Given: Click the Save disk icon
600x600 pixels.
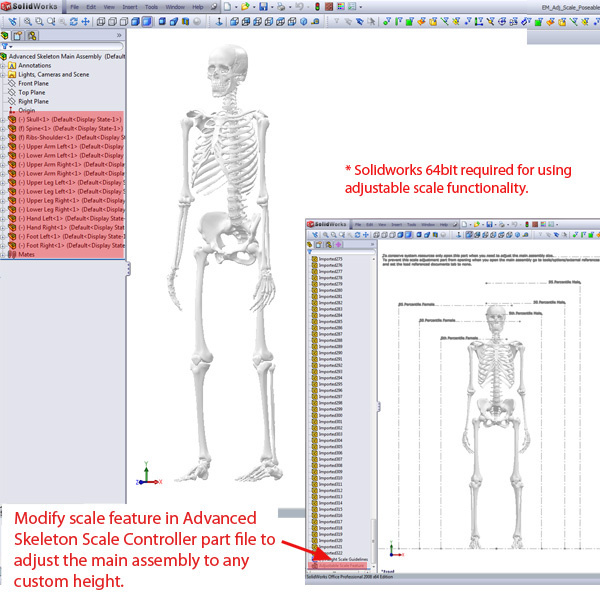Looking at the screenshot, I should [263, 7].
